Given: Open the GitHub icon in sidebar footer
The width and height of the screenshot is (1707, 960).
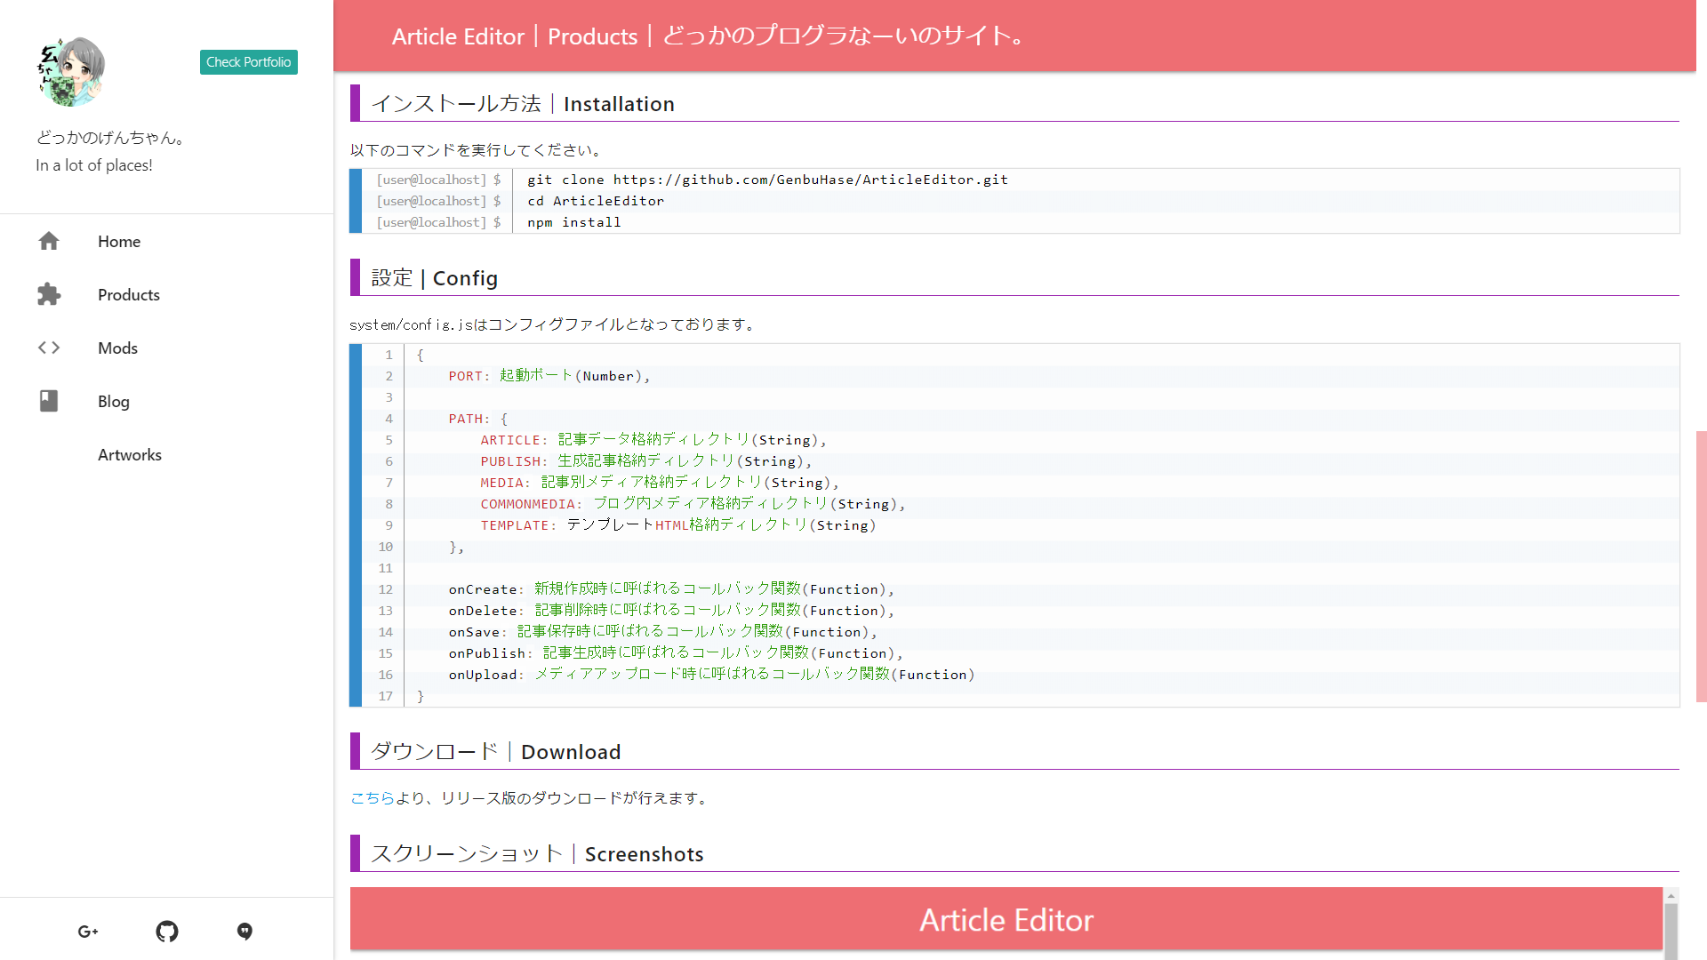Looking at the screenshot, I should [167, 931].
